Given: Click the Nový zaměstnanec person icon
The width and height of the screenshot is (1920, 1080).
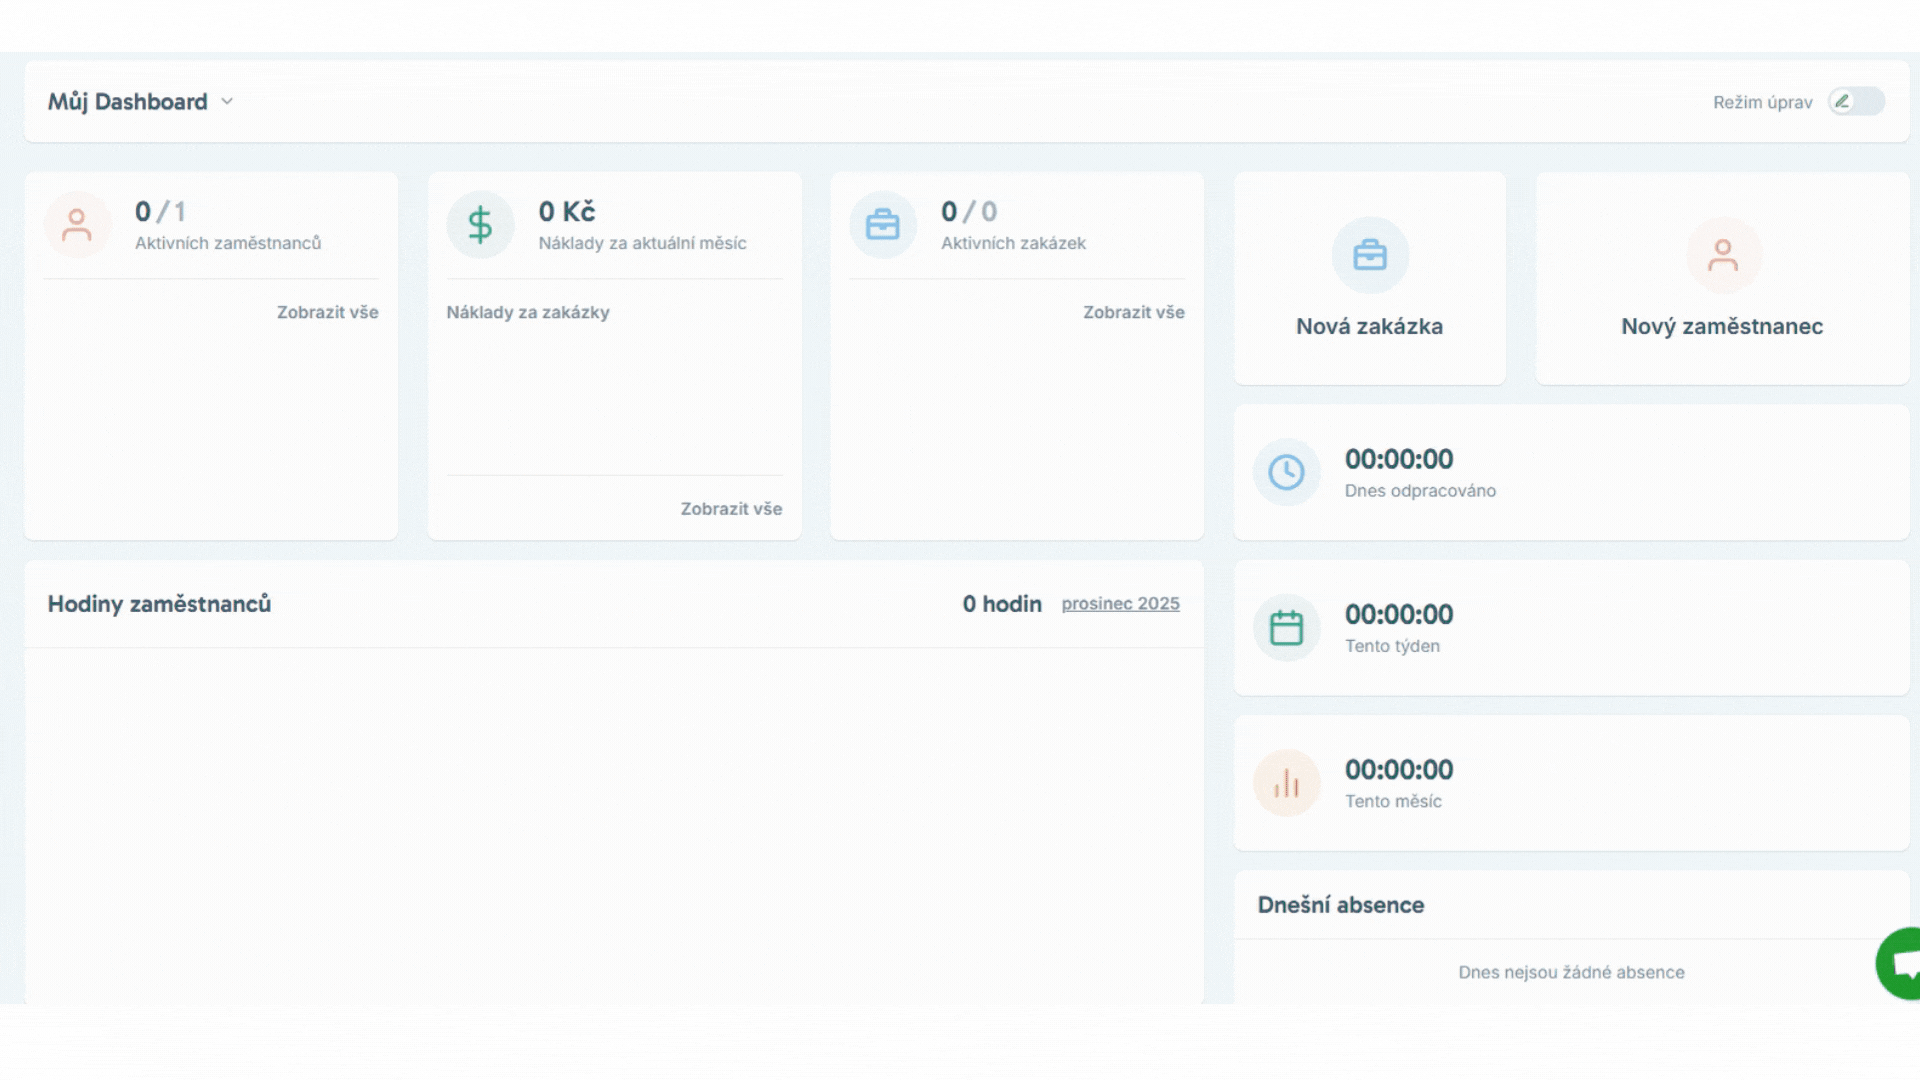Looking at the screenshot, I should [x=1722, y=255].
